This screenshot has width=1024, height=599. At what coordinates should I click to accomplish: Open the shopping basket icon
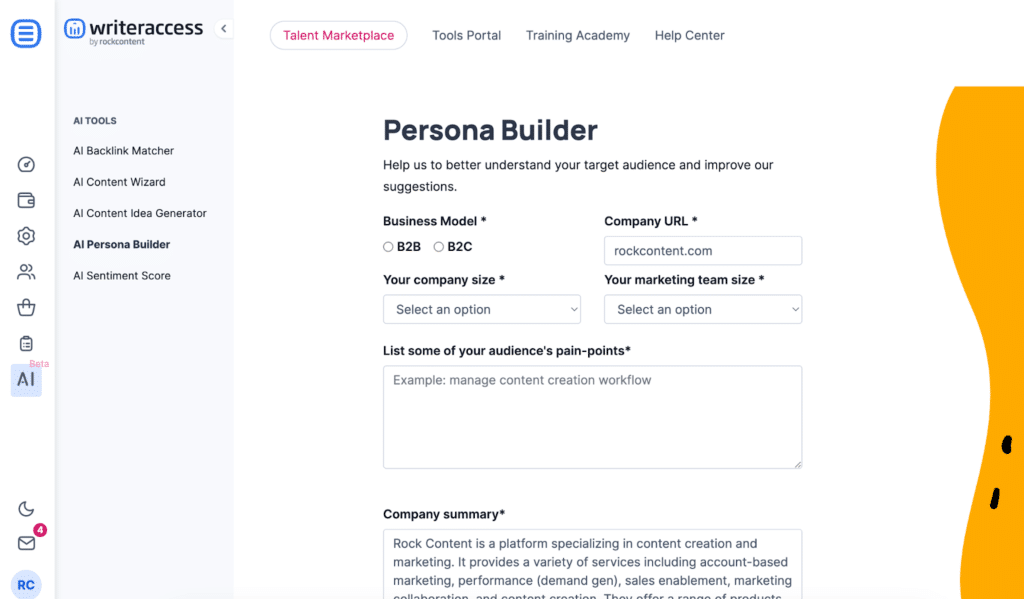coord(26,307)
